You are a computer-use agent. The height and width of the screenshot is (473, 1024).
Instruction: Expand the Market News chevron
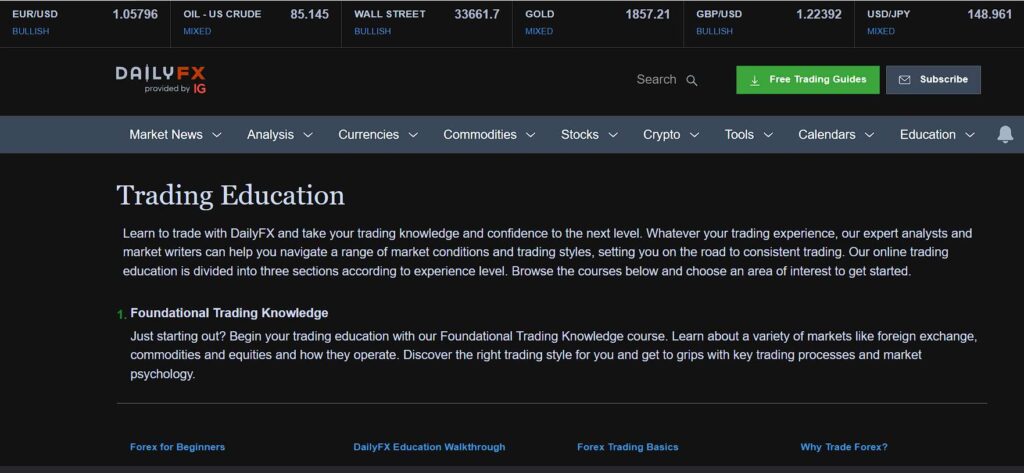tap(216, 135)
